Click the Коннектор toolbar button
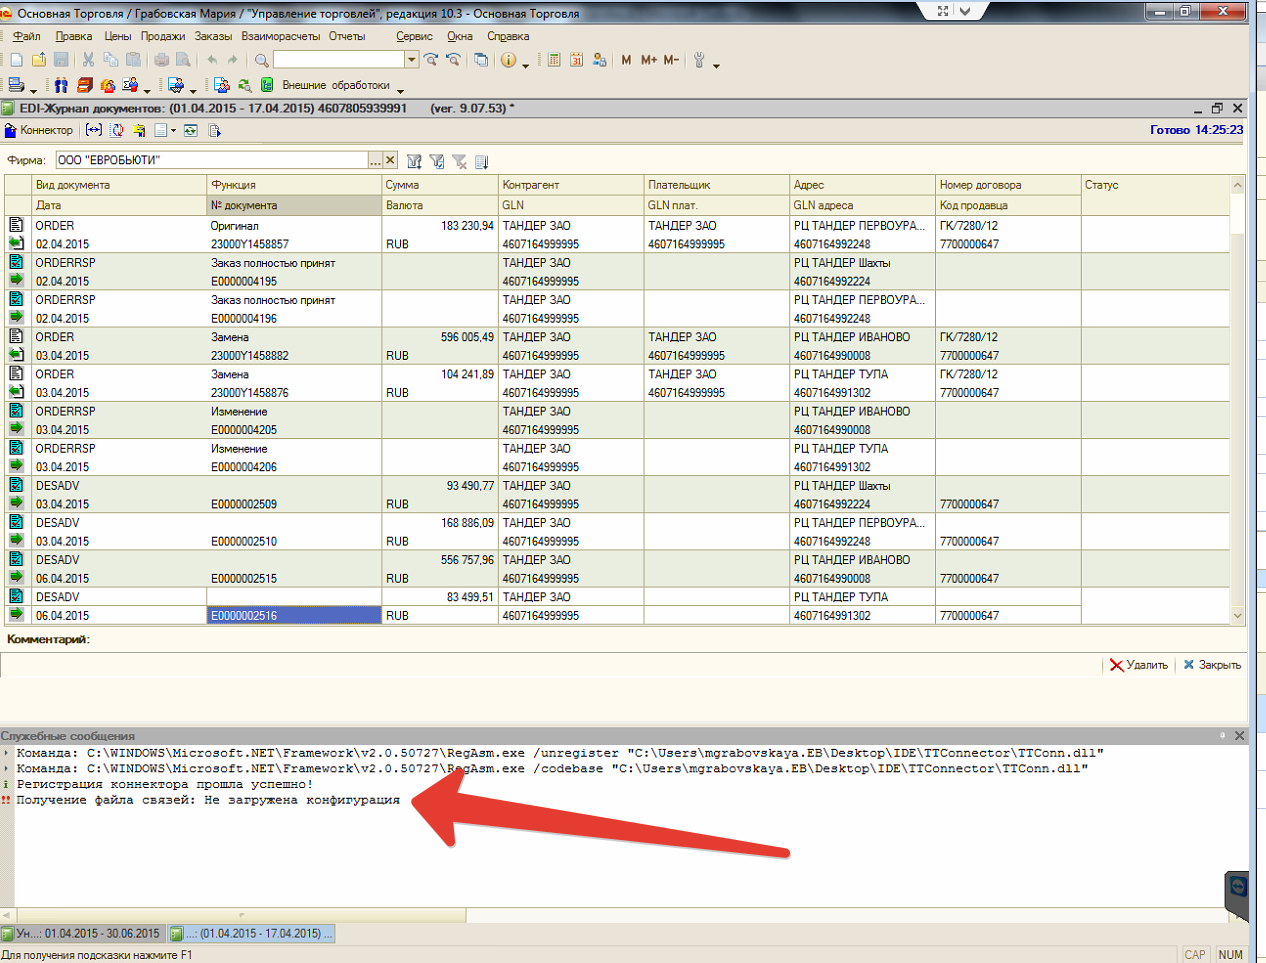Screen dimensions: 1266x963 (x=39, y=131)
